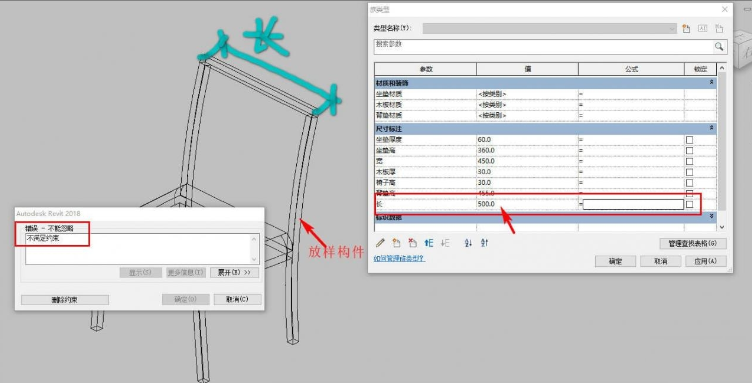Toggle lock checkbox for 椅子高 row
Image resolution: width=752 pixels, height=383 pixels.
(x=689, y=183)
